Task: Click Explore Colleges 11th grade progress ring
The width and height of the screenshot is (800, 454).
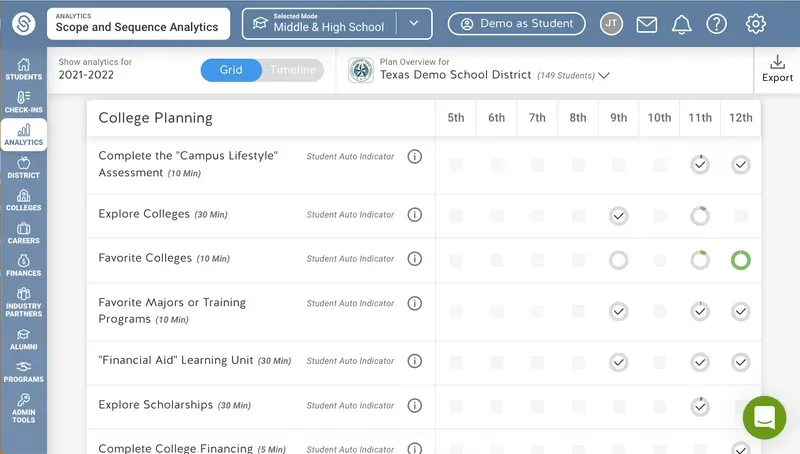Action: 699,216
